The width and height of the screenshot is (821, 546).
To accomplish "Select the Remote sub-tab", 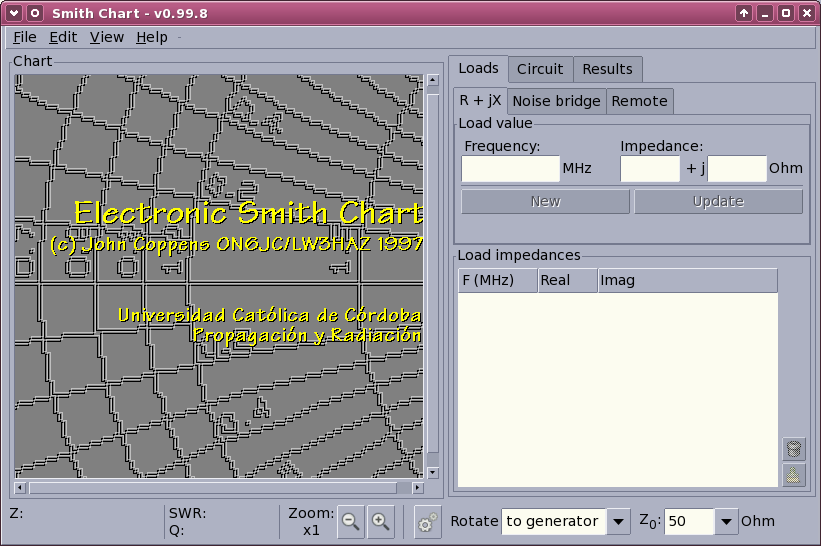I will tap(639, 101).
